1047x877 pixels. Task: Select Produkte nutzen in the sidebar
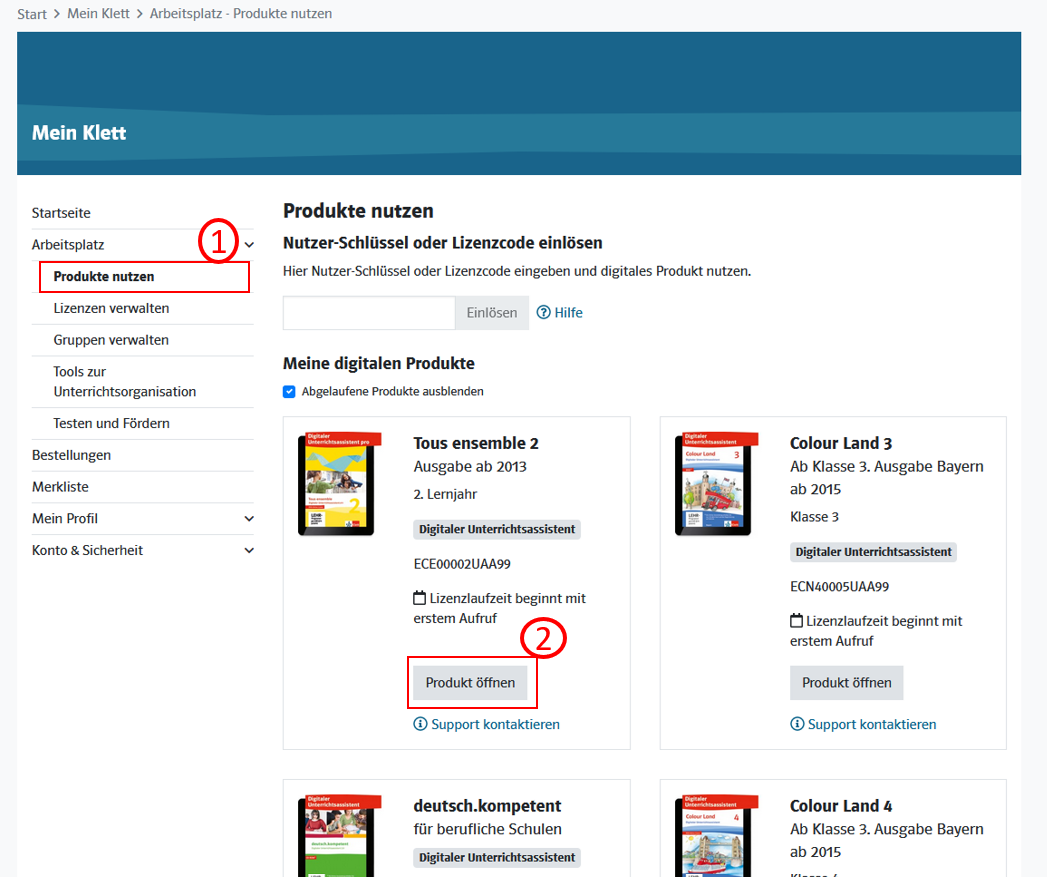(x=103, y=277)
